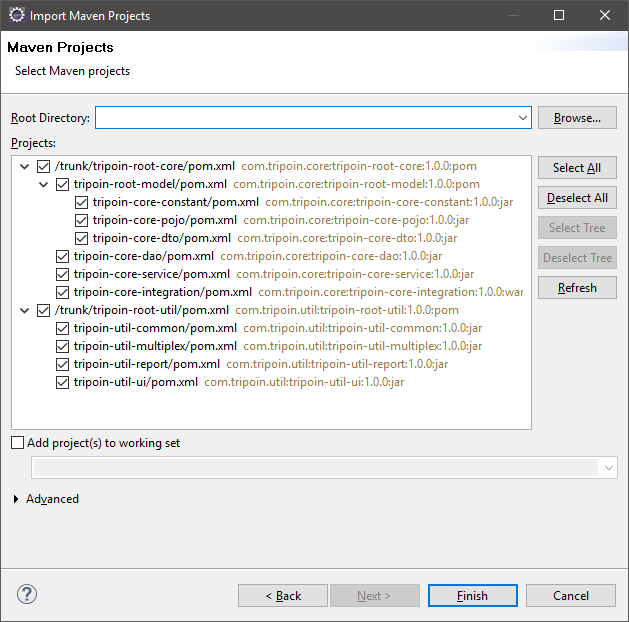Click the Deselect Tree button
This screenshot has width=629, height=622.
tap(577, 258)
